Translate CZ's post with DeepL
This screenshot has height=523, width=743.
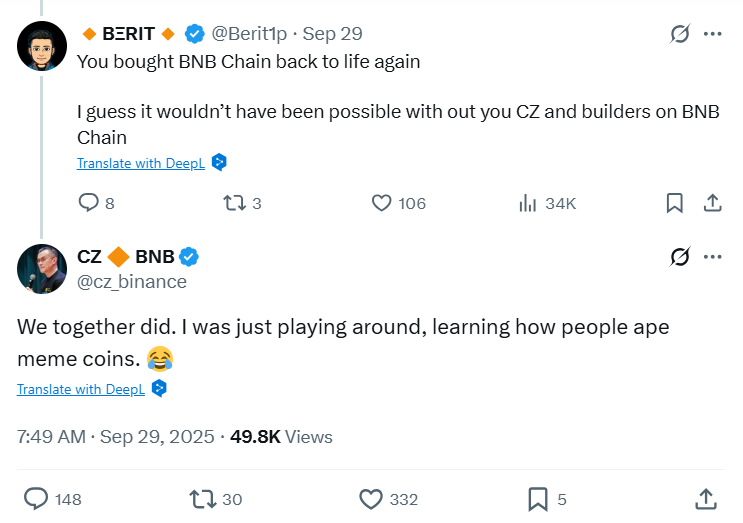[81, 389]
